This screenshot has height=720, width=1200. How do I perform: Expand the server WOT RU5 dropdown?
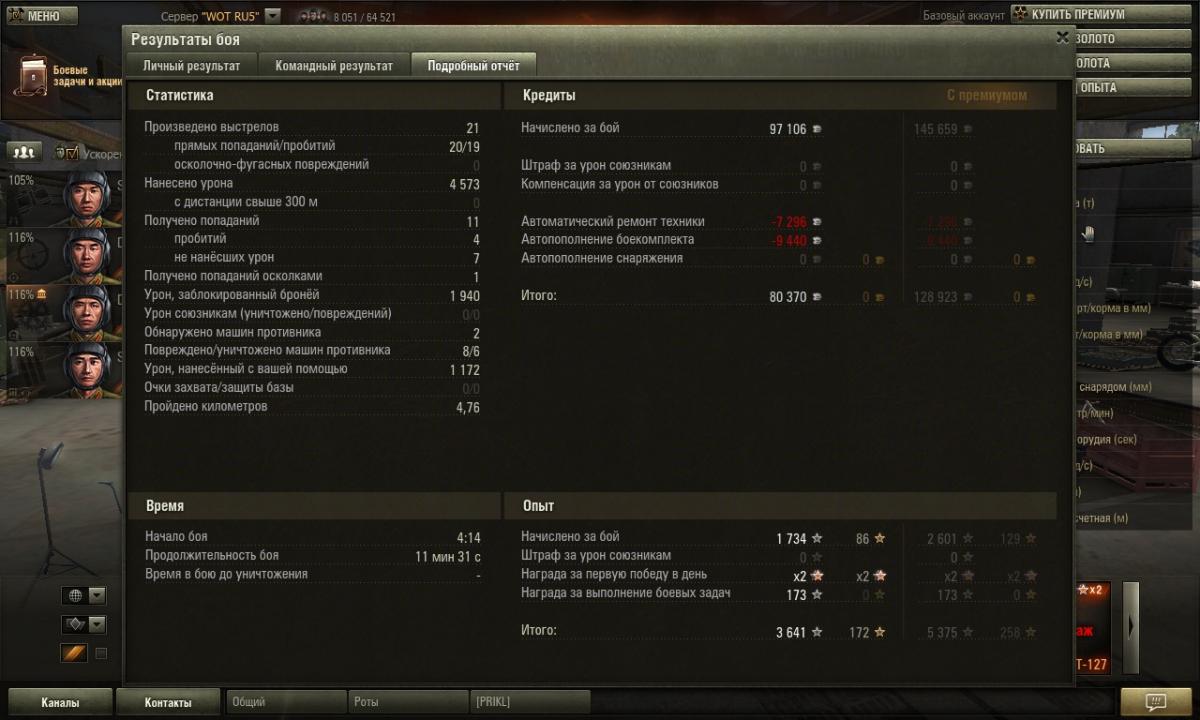coord(273,16)
